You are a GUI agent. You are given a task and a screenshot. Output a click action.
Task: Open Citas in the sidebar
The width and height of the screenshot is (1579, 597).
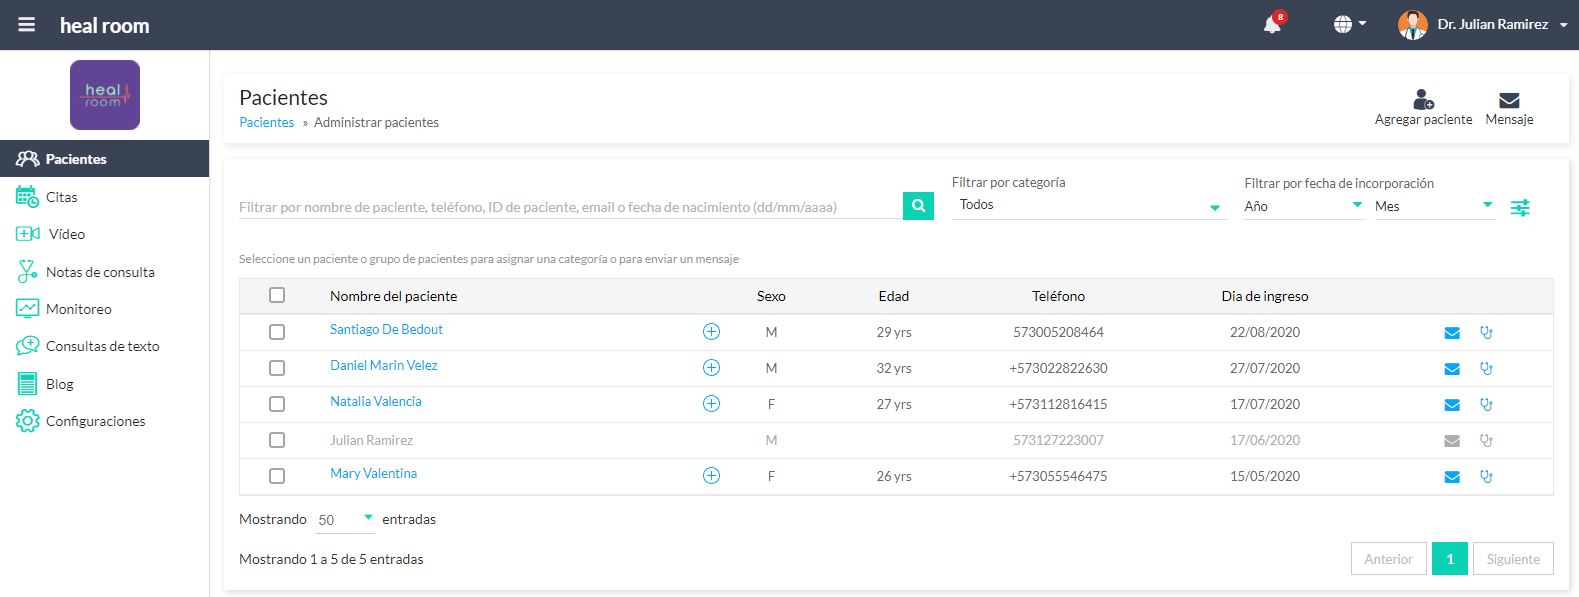(61, 197)
